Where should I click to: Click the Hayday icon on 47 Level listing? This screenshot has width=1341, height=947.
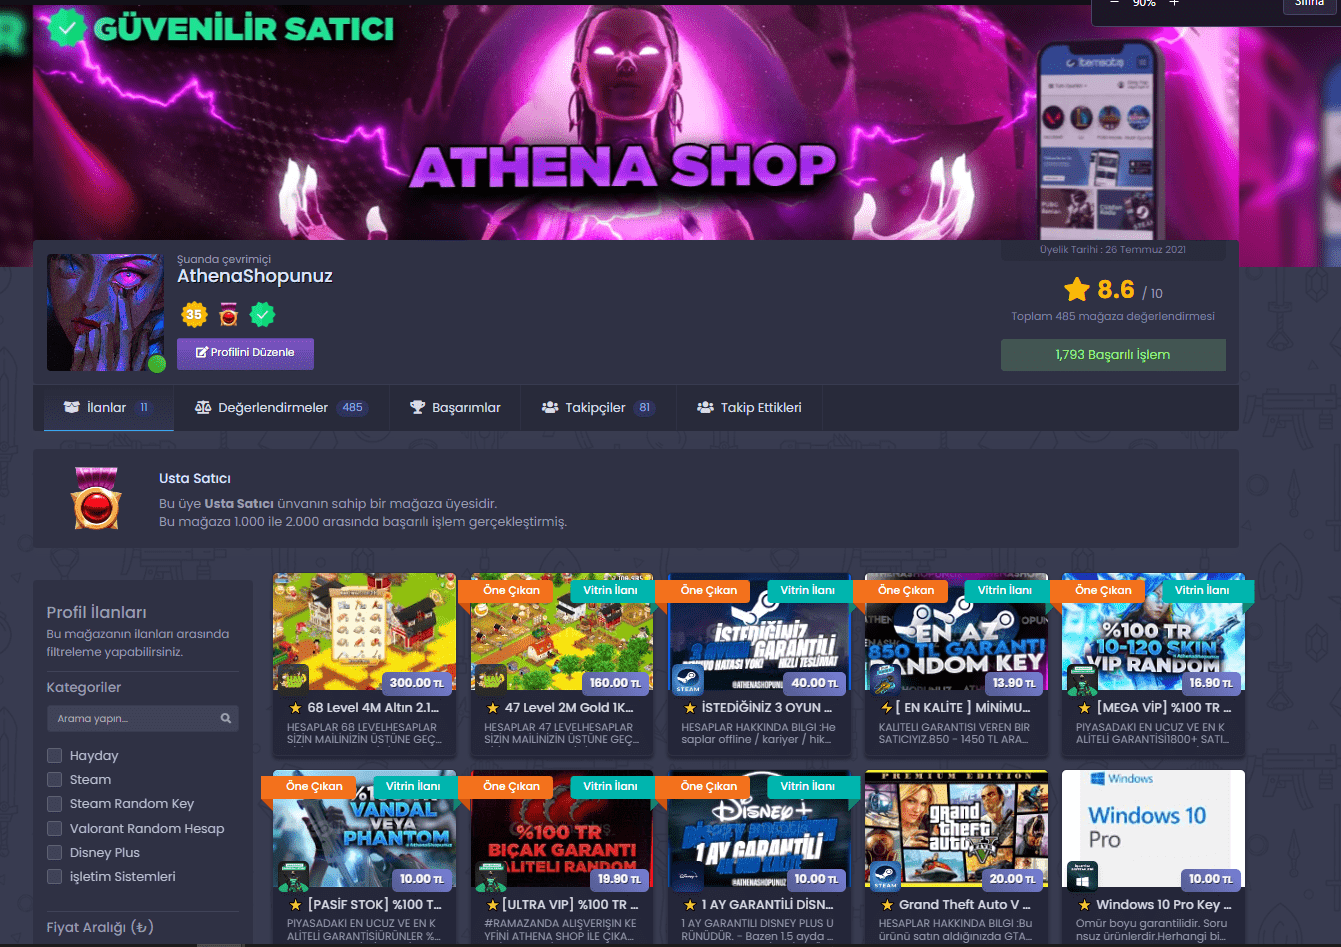pos(490,677)
